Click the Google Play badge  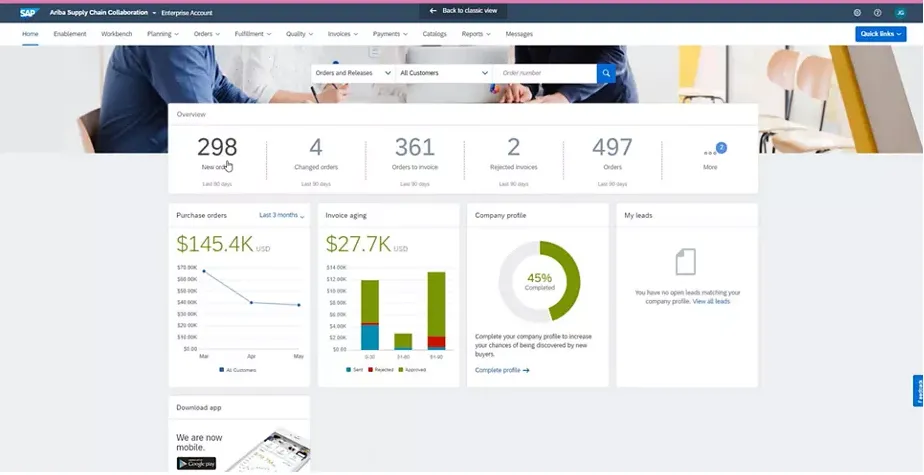(x=197, y=462)
